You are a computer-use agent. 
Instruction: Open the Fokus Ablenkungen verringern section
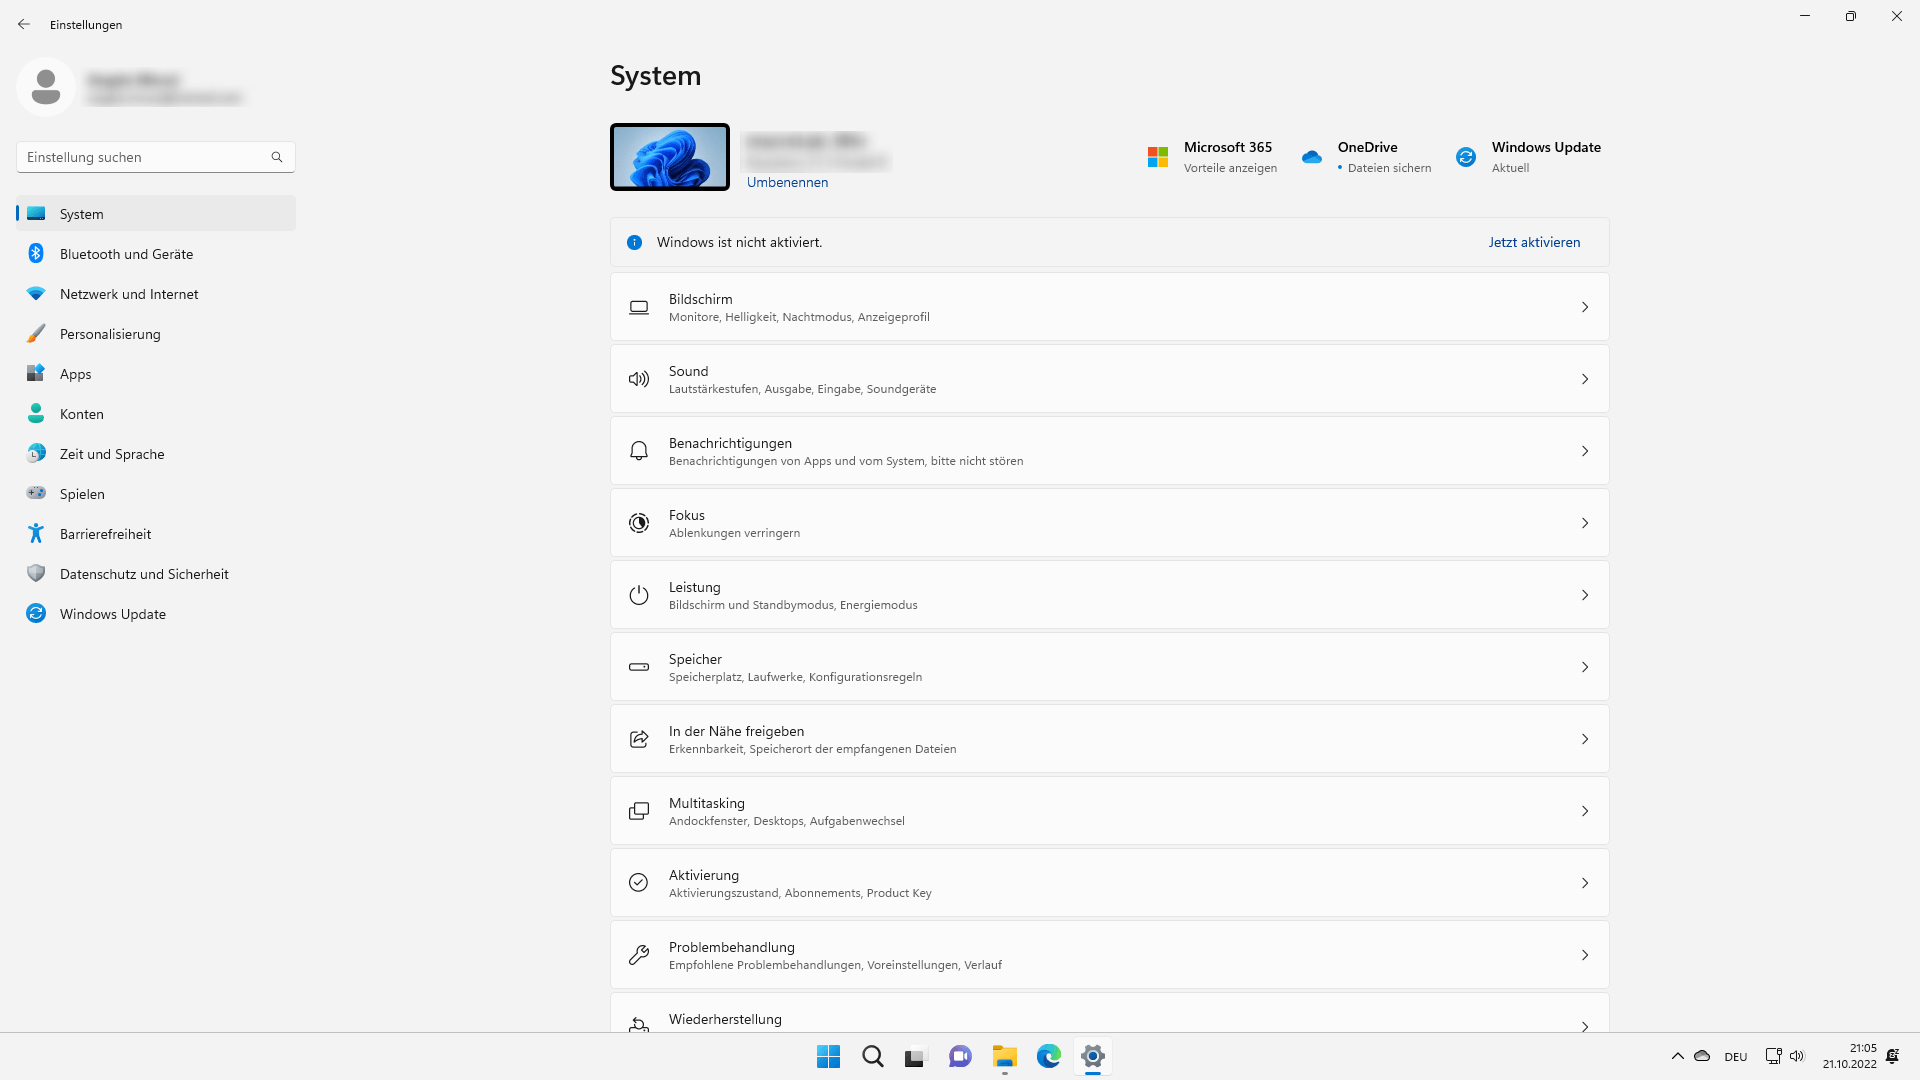(1109, 522)
